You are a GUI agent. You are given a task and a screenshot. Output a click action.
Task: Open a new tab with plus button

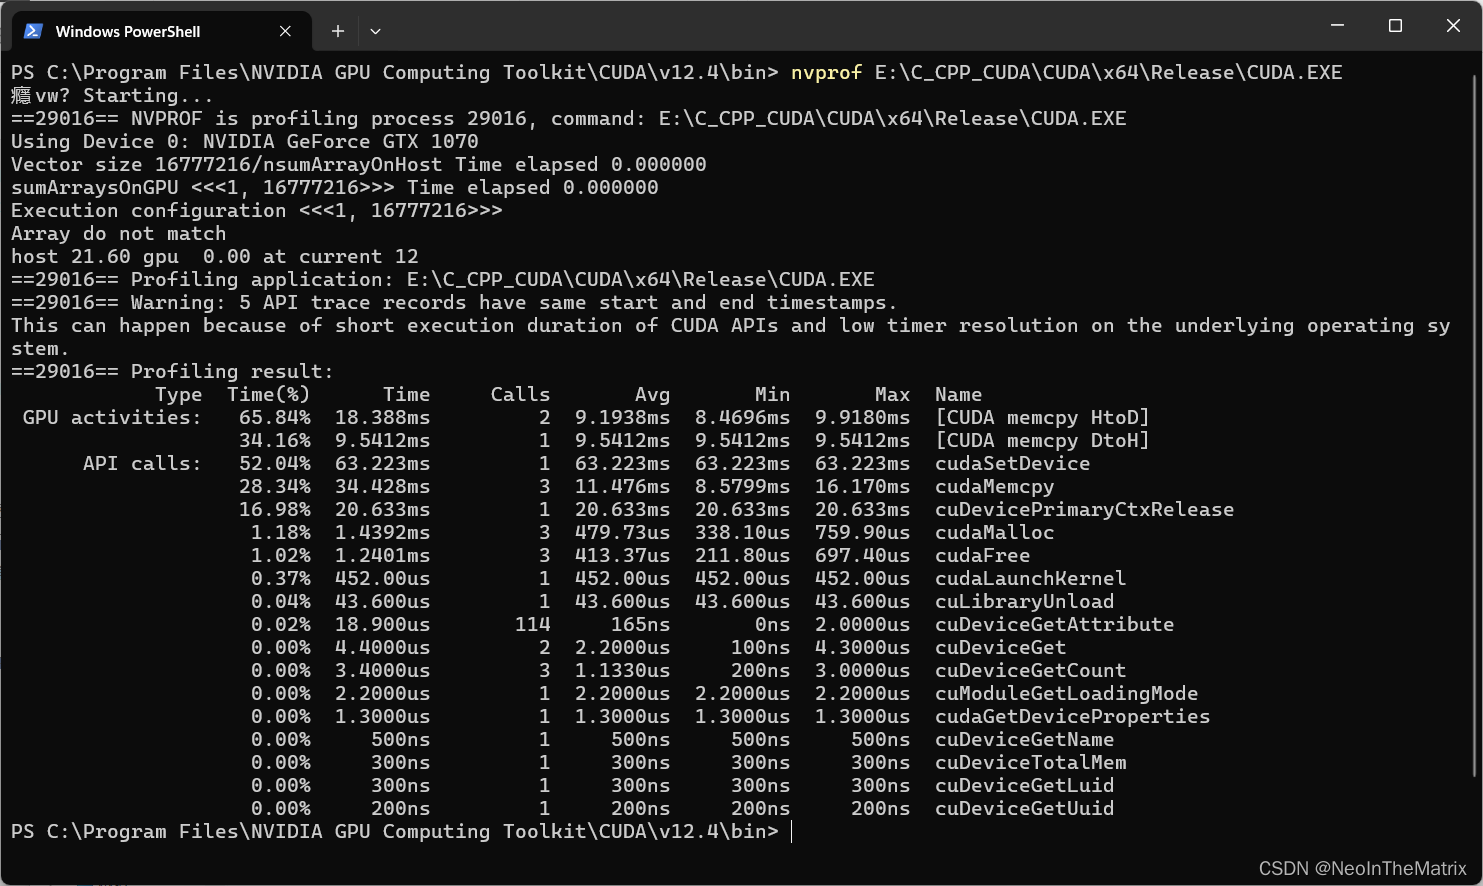coord(338,31)
